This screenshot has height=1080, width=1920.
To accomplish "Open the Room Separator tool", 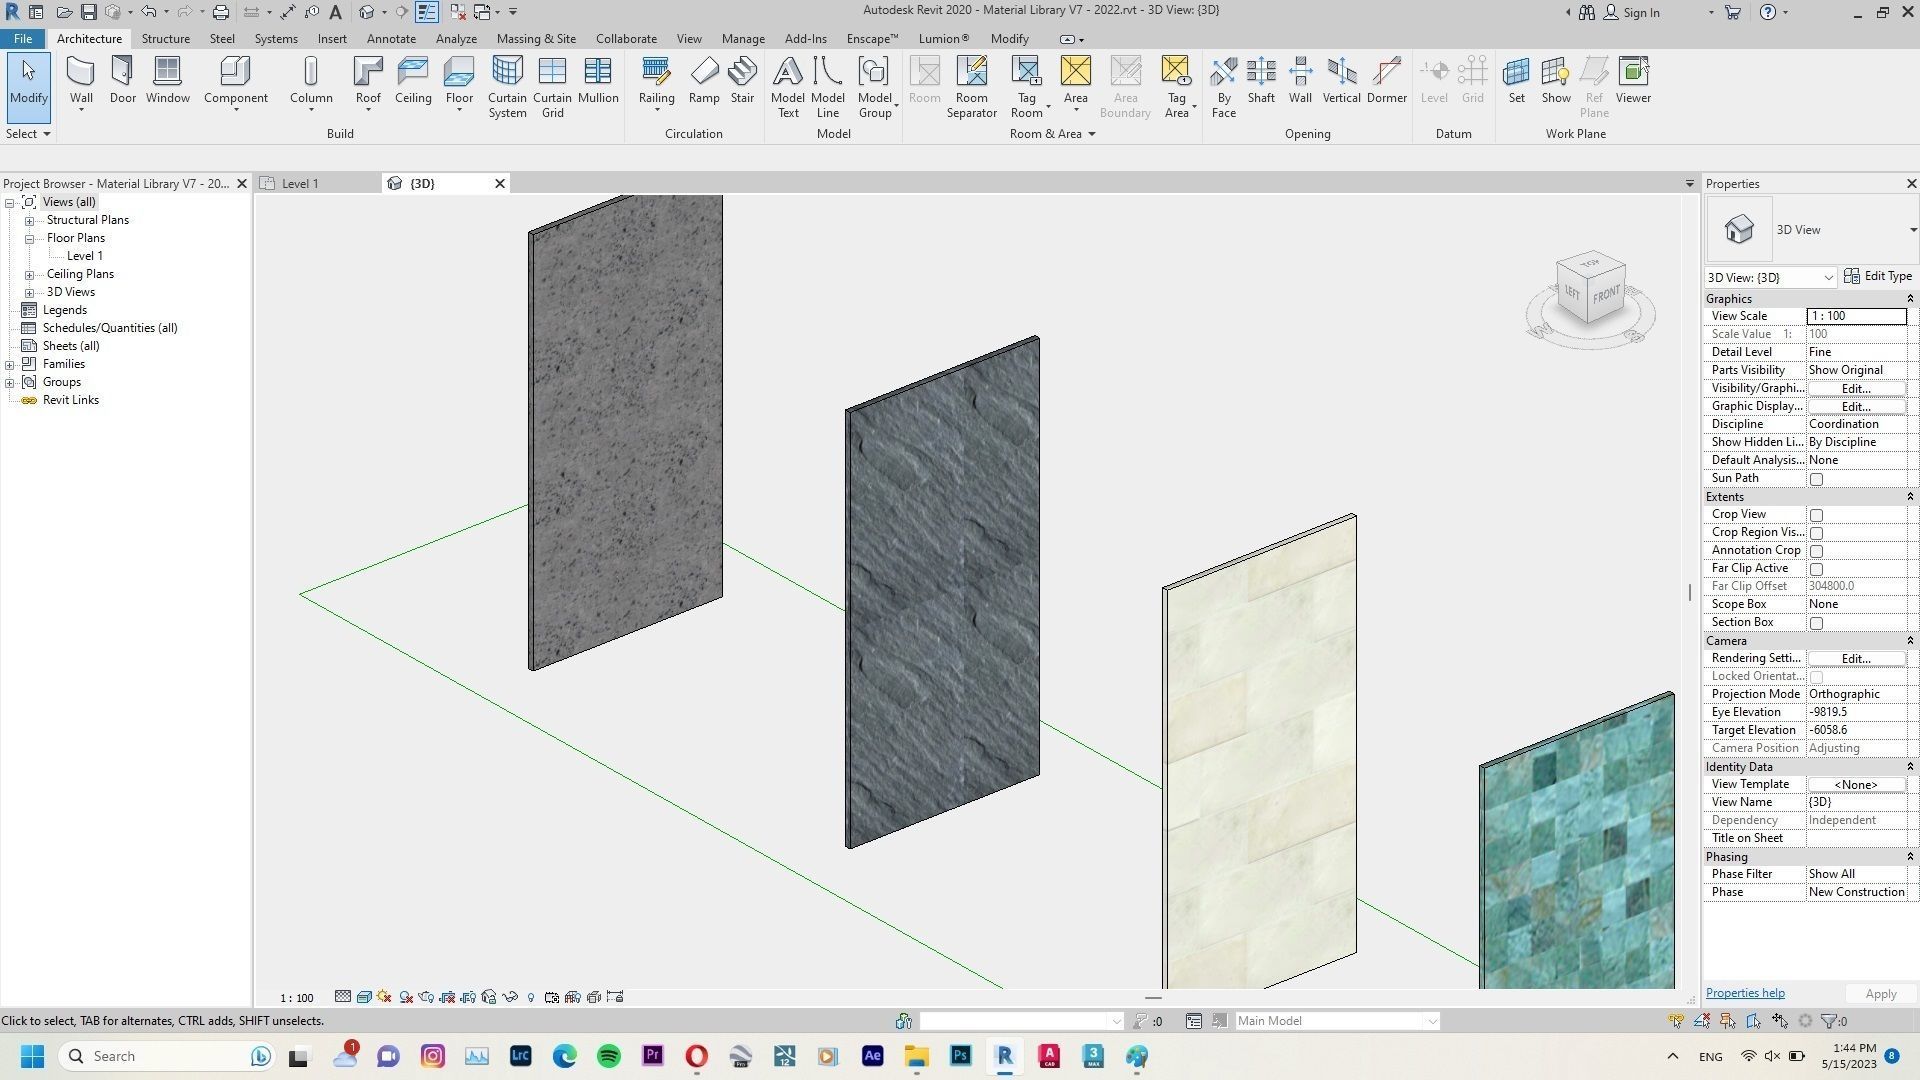I will (x=971, y=85).
